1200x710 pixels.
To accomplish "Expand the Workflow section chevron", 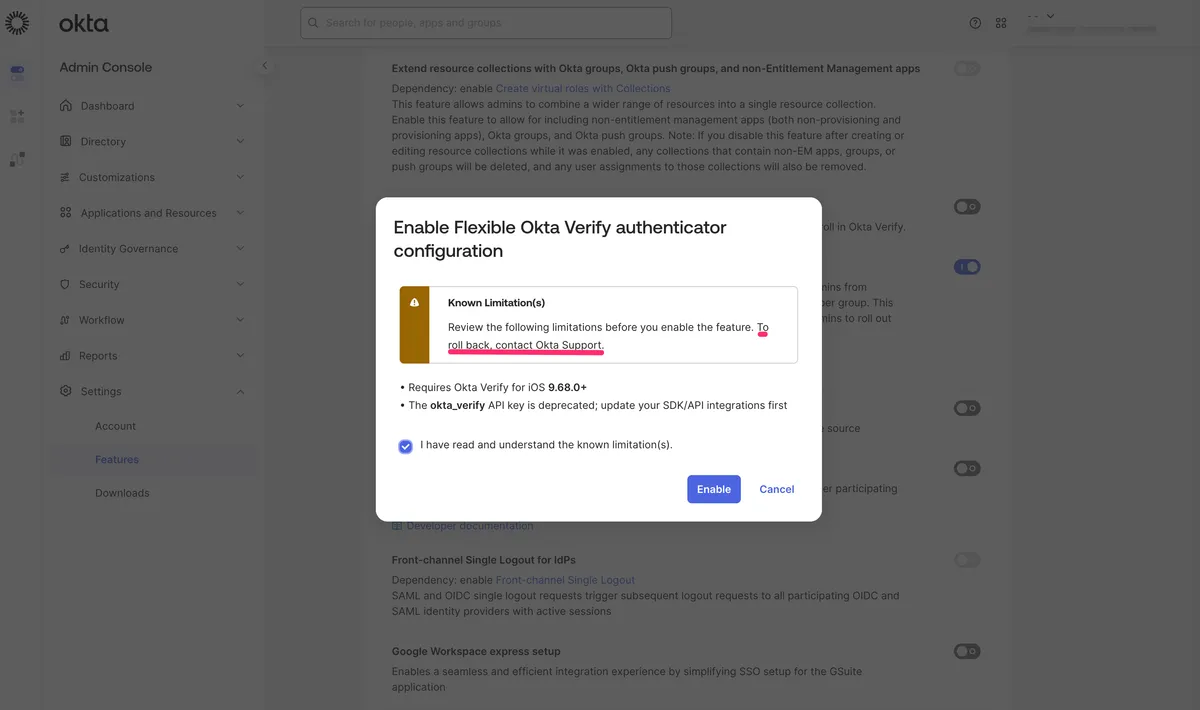I will (x=240, y=320).
